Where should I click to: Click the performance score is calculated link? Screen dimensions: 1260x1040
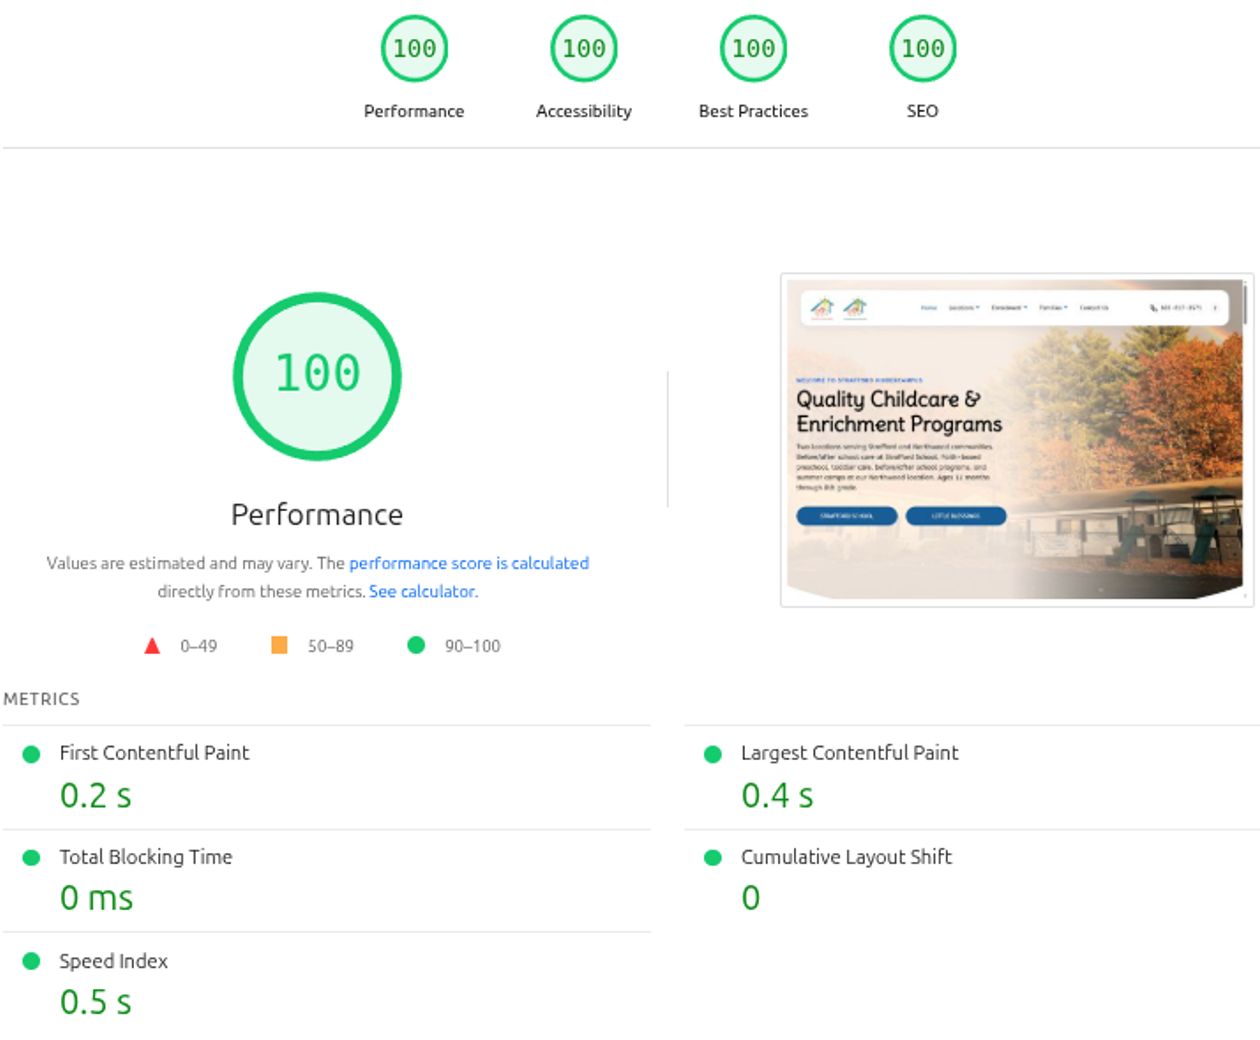[468, 563]
